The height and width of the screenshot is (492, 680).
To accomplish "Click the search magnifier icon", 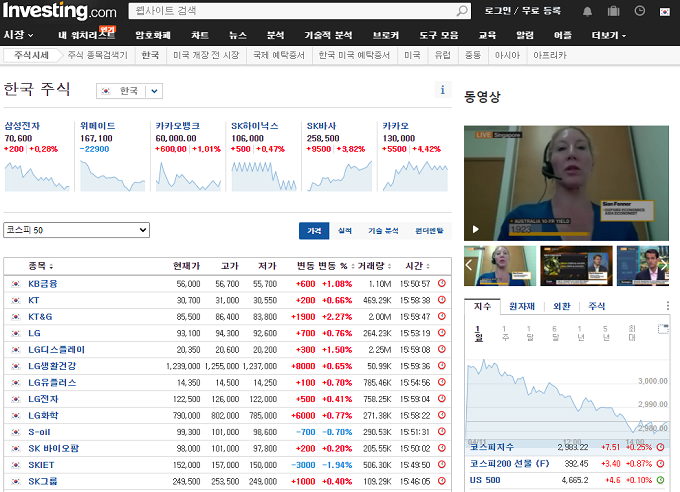I will 462,11.
